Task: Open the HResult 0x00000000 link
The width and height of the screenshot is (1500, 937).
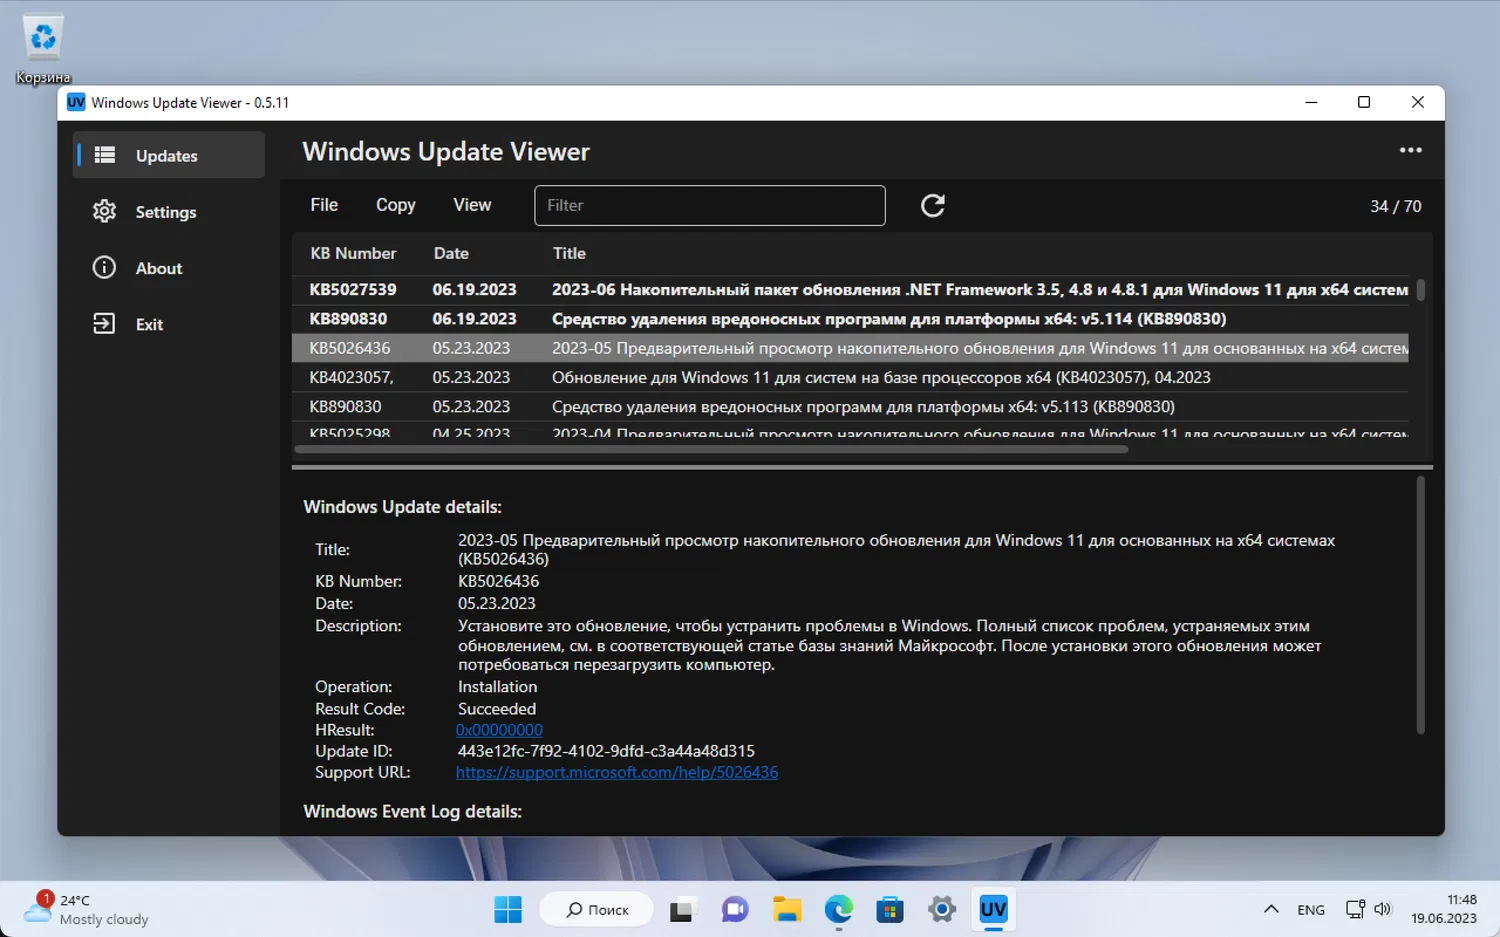Action: click(x=499, y=730)
